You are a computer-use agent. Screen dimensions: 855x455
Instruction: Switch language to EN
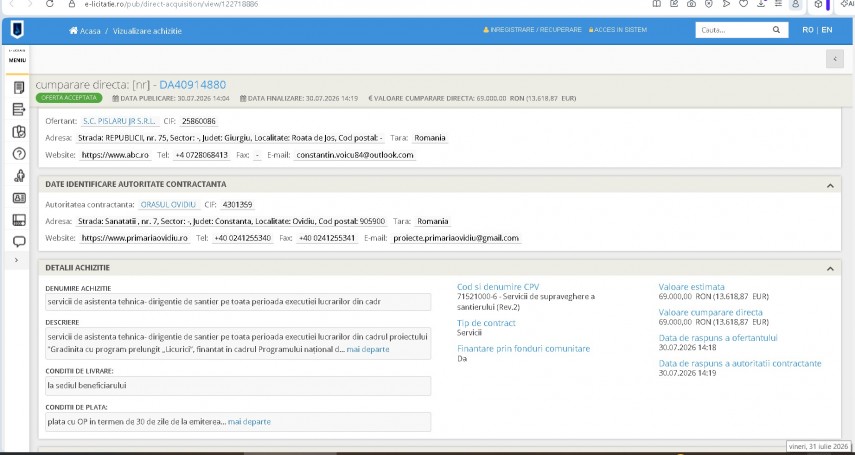(827, 30)
